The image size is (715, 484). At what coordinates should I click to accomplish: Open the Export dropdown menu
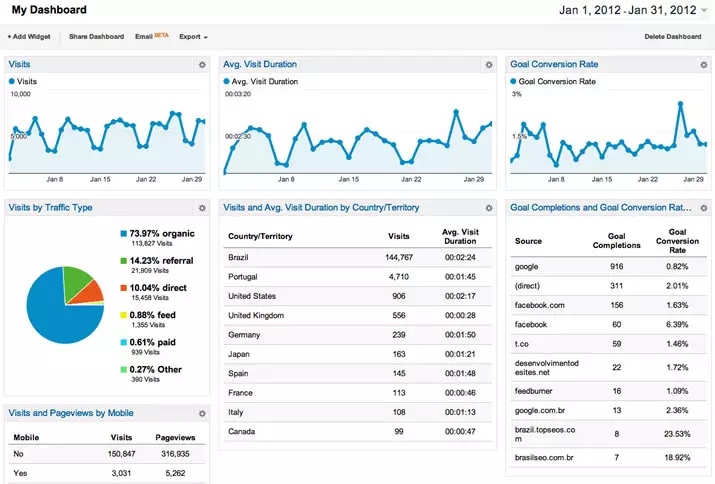pyautogui.click(x=193, y=37)
